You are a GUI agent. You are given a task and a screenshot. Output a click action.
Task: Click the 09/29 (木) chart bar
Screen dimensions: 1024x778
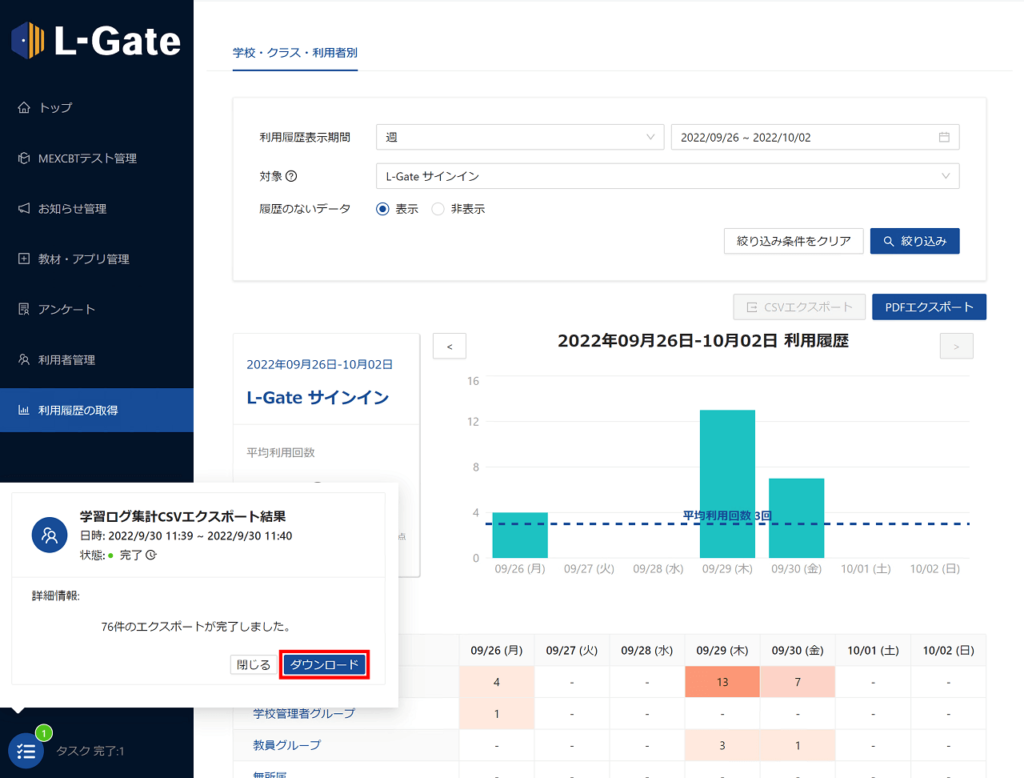click(728, 484)
